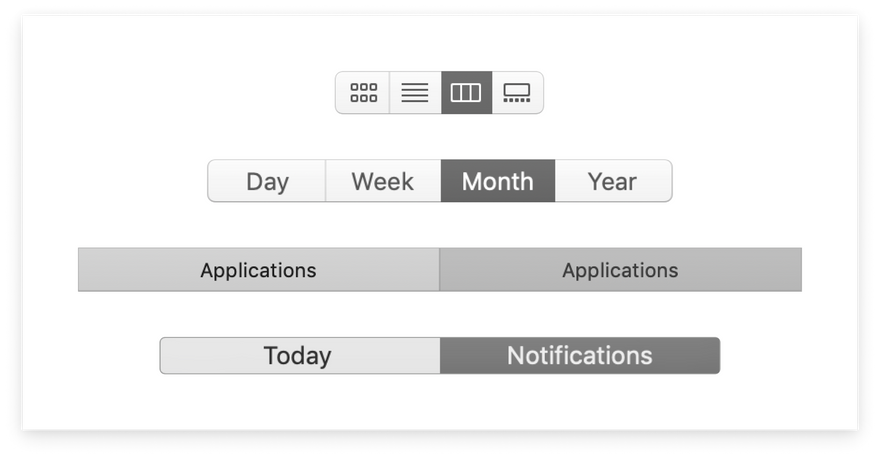
Task: Select the highlighted column view icon
Action: click(466, 93)
